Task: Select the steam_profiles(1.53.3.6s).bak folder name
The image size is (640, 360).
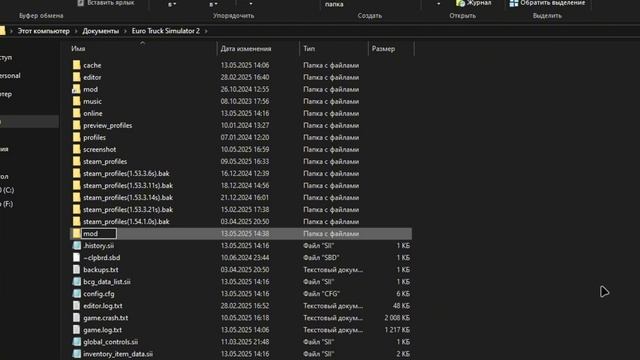Action: (x=126, y=173)
